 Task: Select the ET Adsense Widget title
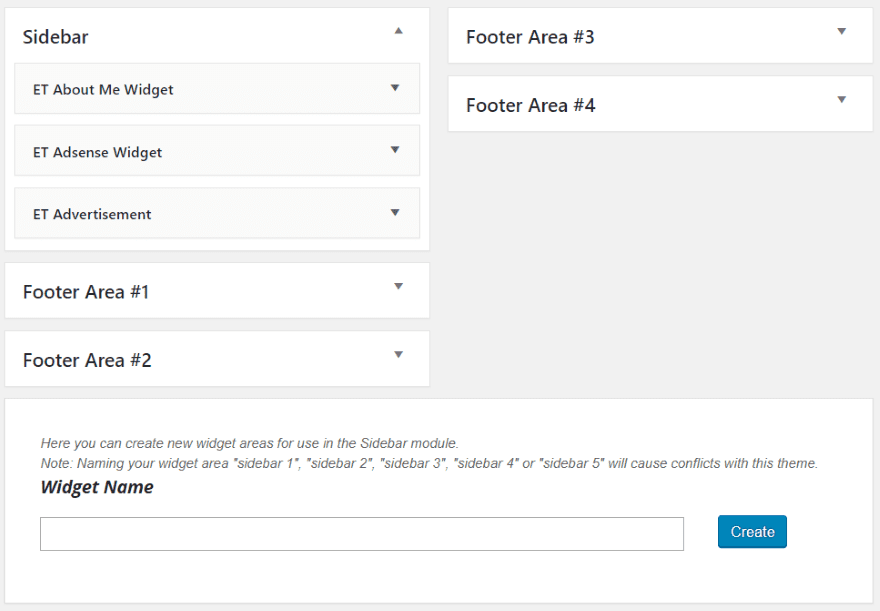[97, 152]
